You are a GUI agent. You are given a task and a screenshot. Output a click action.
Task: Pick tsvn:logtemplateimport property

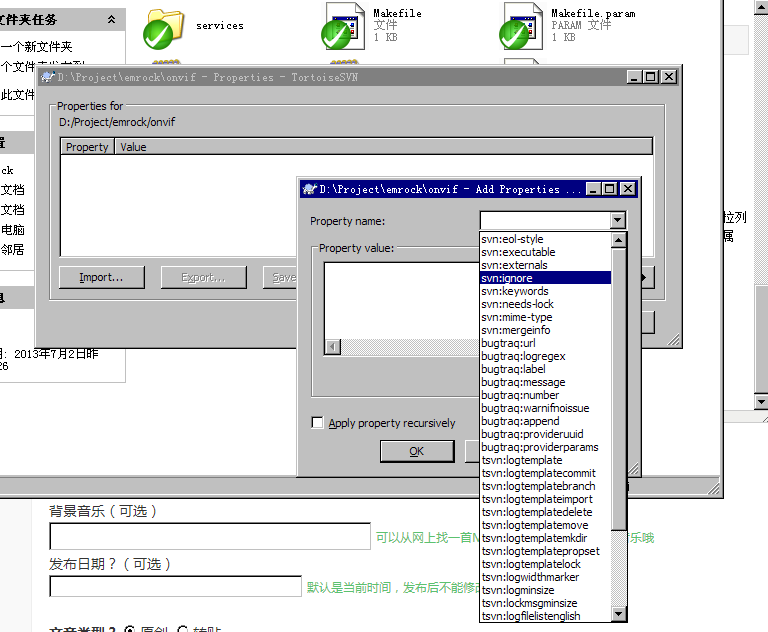[546, 499]
